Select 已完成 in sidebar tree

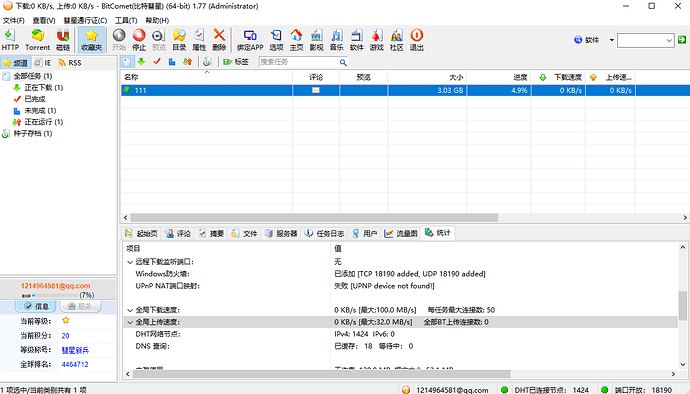pos(35,99)
